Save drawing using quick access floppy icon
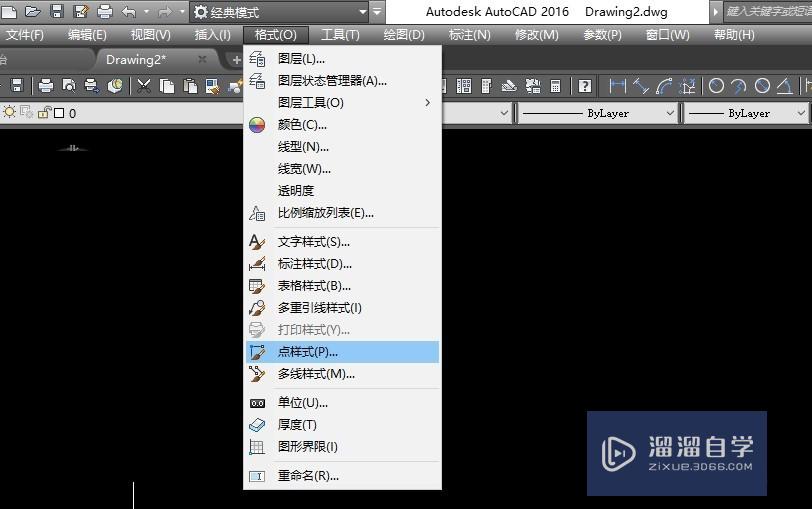 [57, 11]
